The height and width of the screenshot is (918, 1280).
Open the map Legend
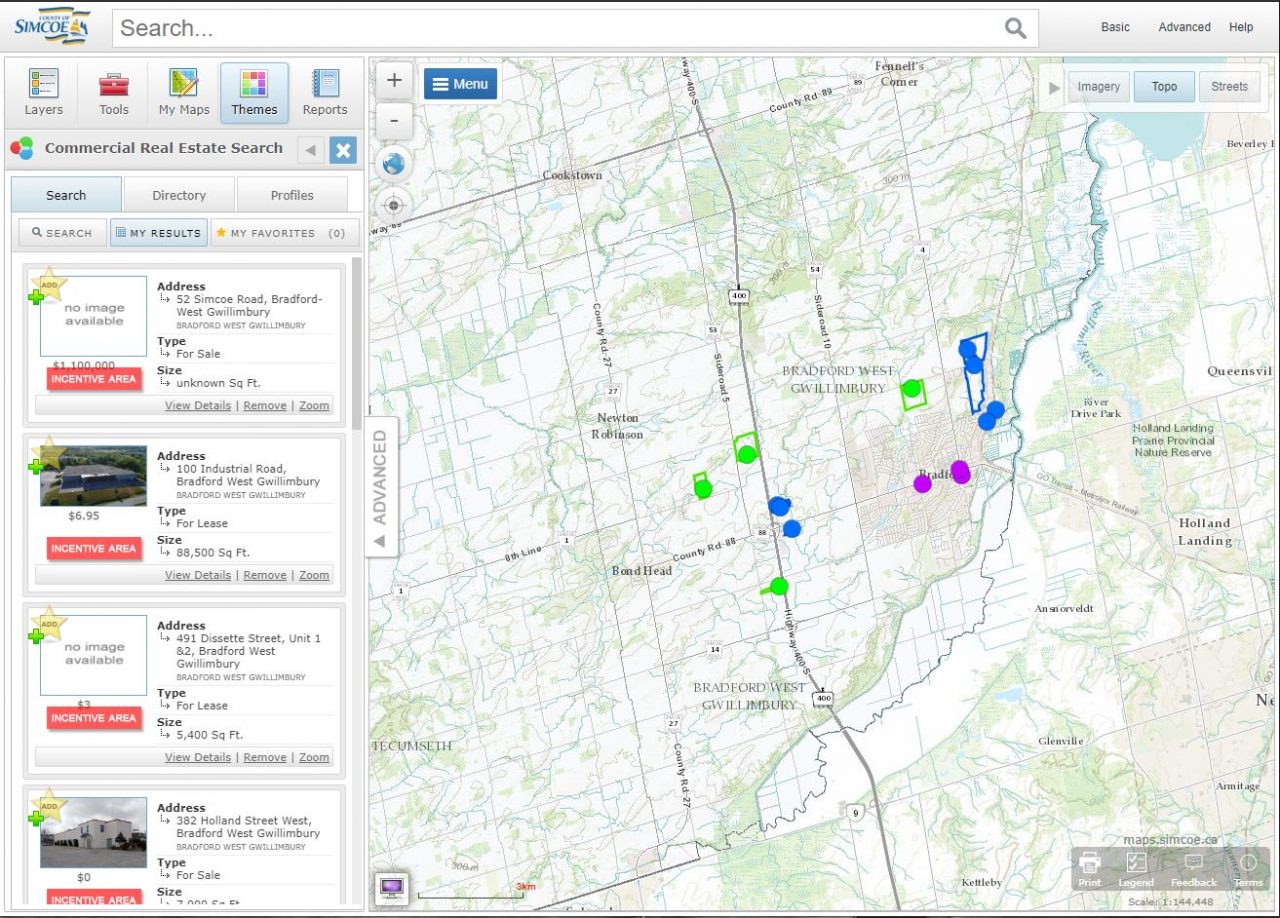[x=1136, y=868]
